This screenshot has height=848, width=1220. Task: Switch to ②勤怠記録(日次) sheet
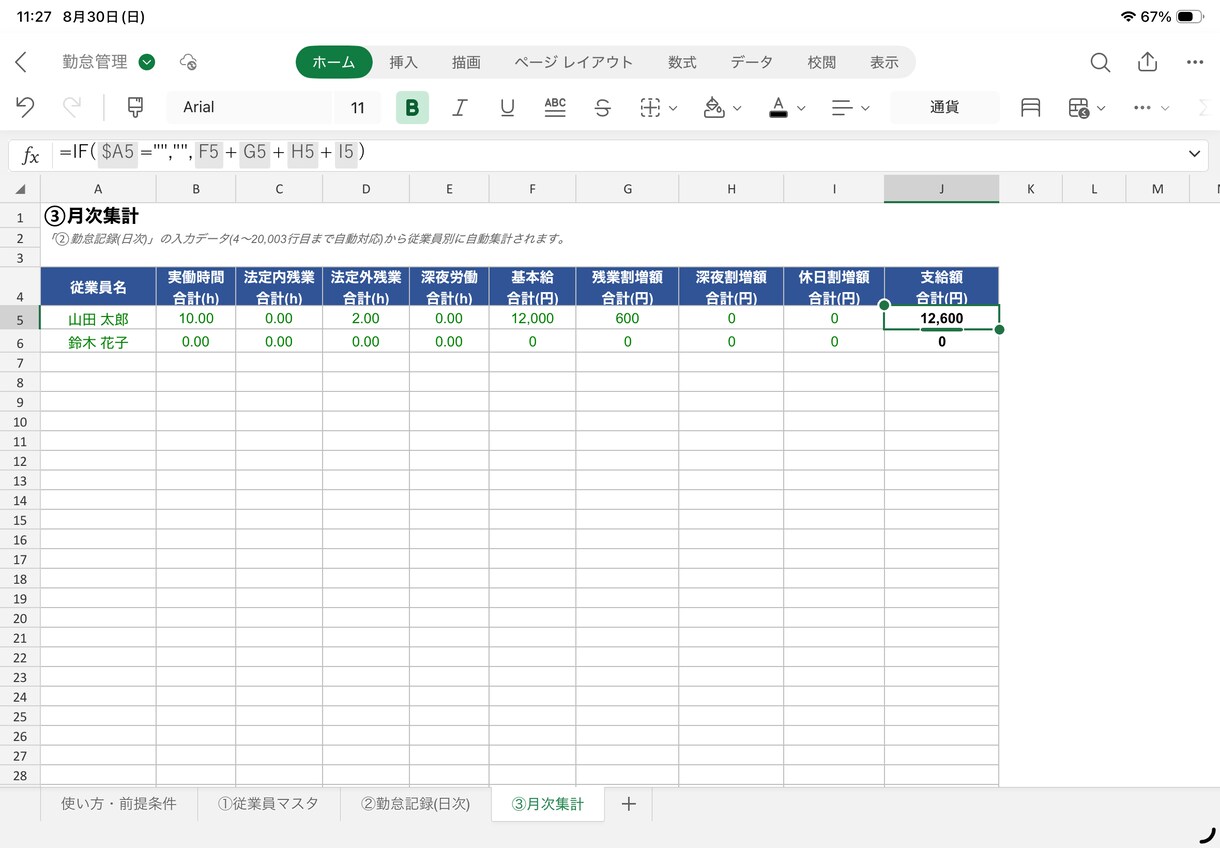(x=415, y=804)
